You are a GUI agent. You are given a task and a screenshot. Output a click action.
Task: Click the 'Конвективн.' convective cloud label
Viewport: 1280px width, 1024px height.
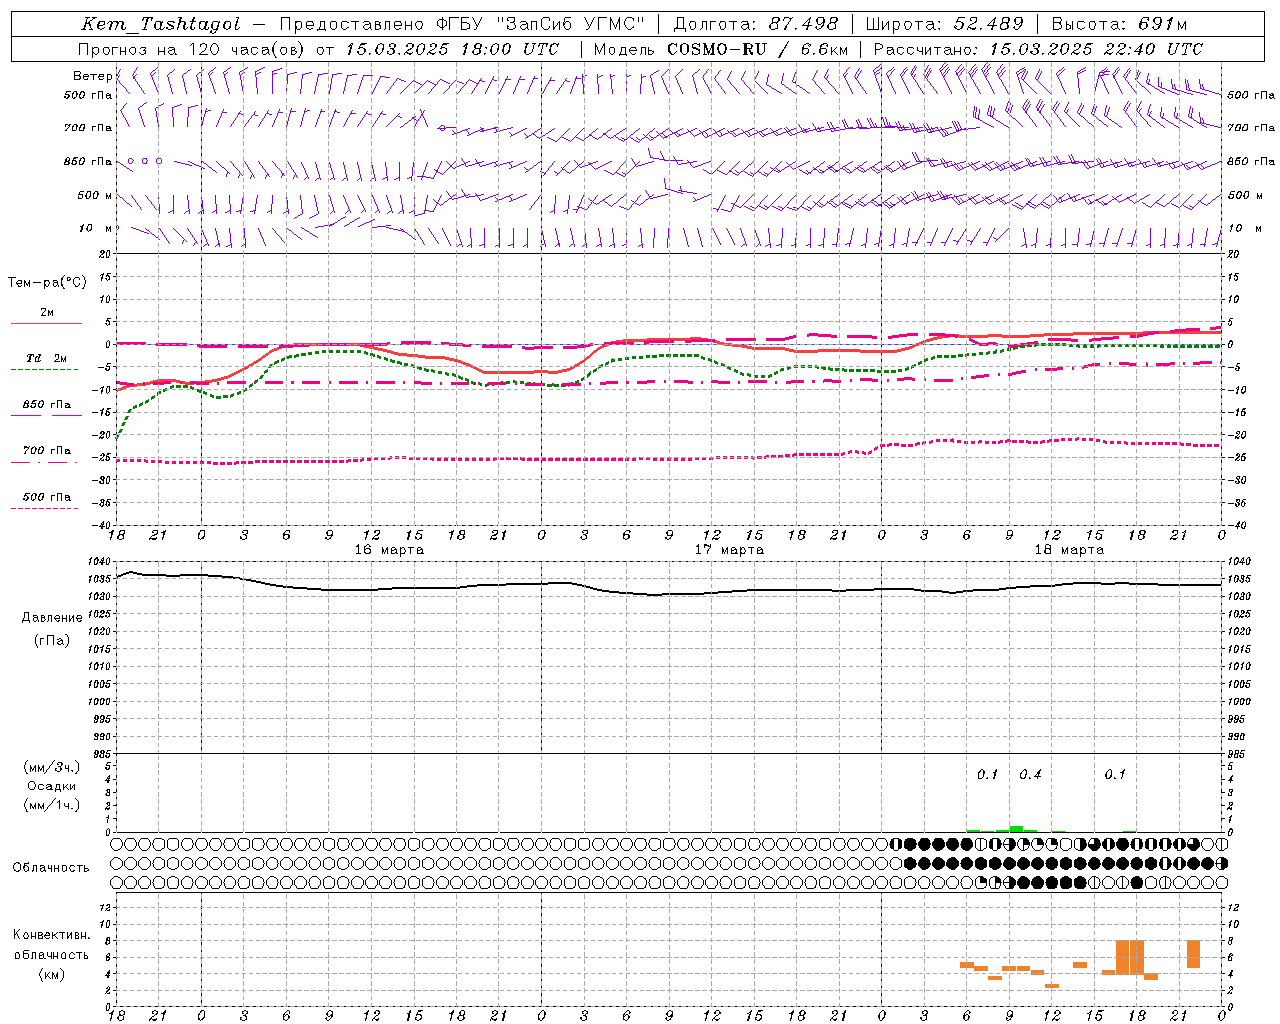pyautogui.click(x=51, y=935)
